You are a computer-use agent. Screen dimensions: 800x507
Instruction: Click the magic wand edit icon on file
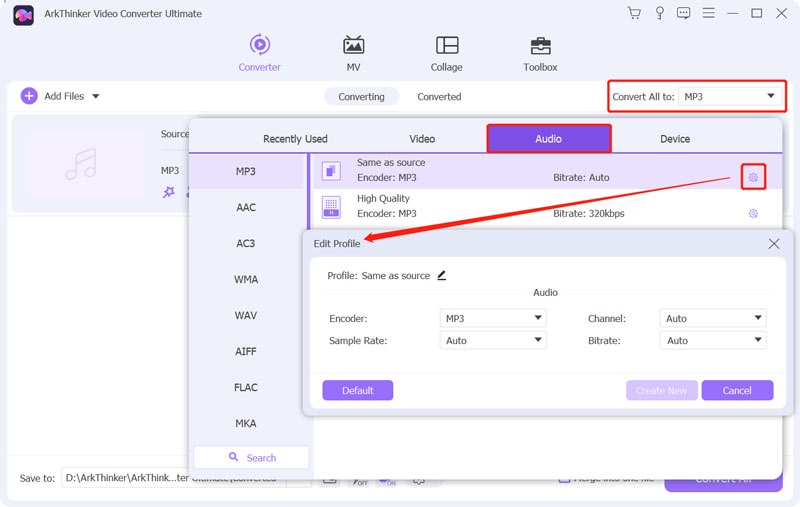(169, 192)
